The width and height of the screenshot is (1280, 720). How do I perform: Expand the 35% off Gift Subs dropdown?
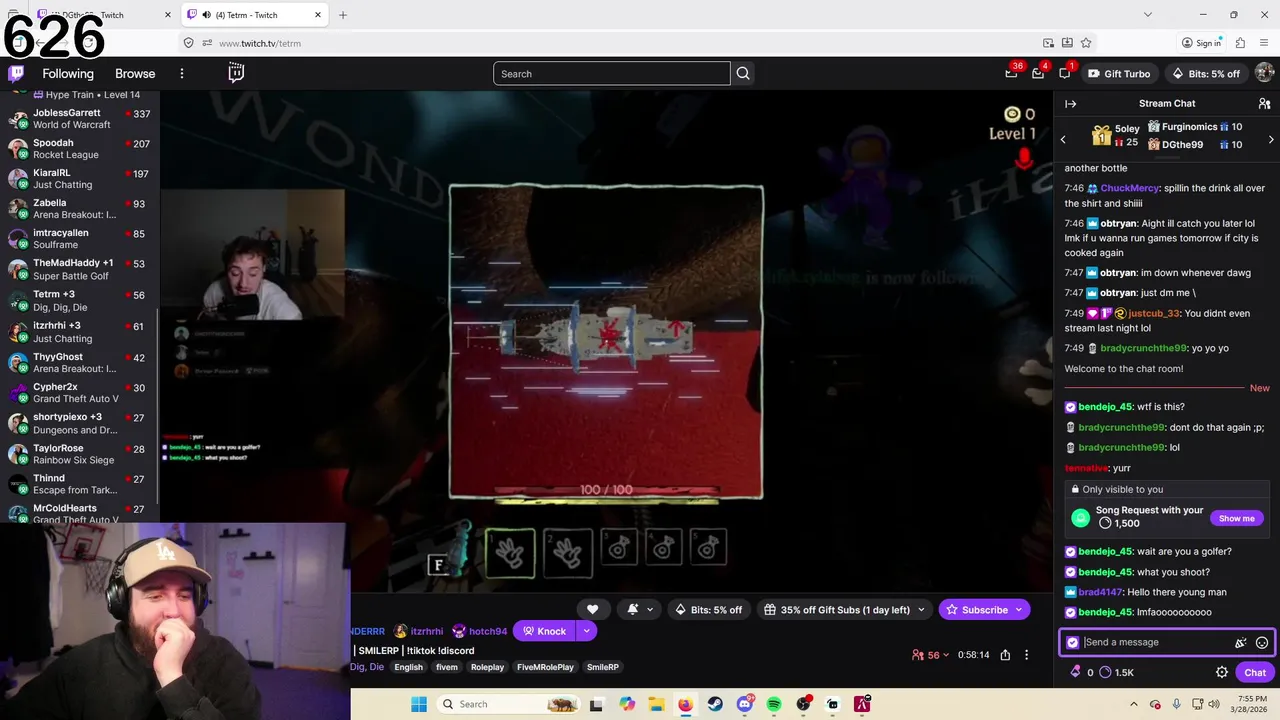coord(921,609)
